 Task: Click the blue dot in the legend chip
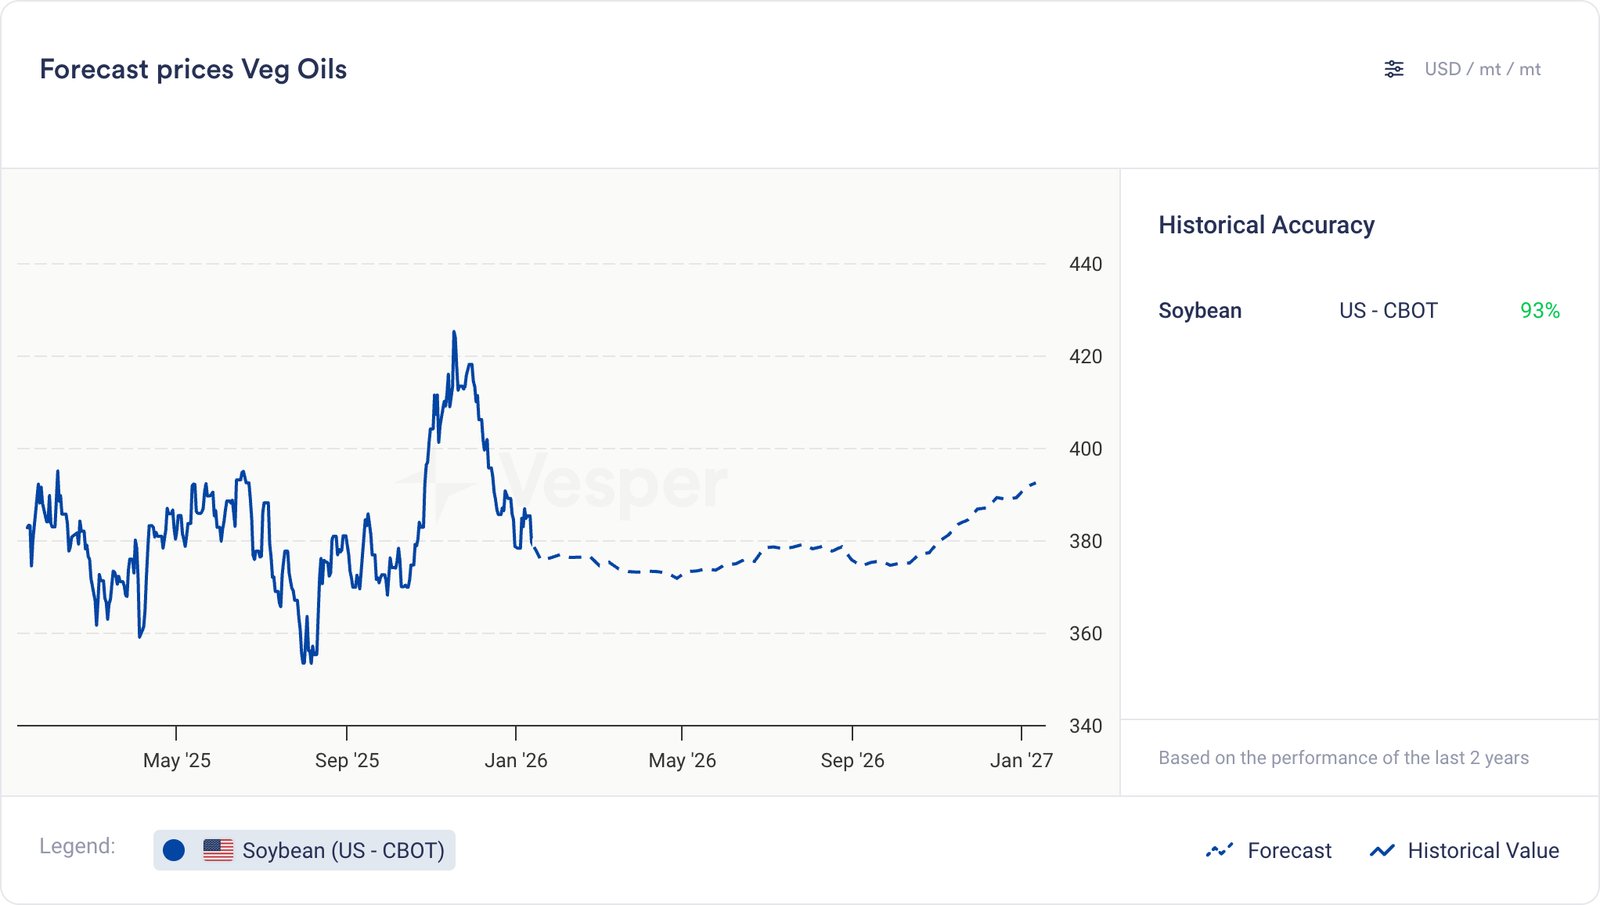[174, 850]
